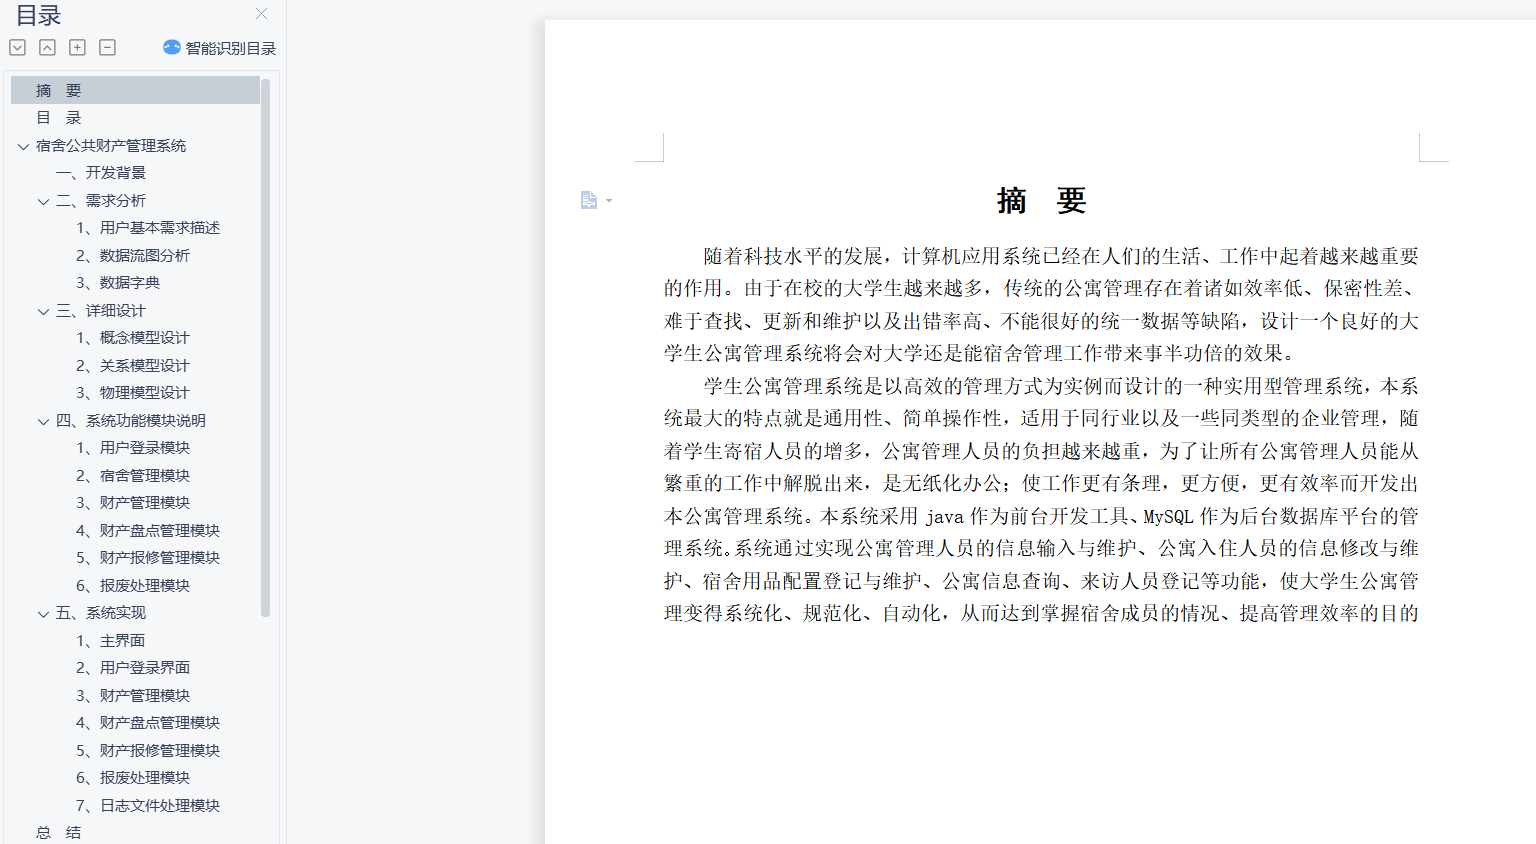Click the collapse-all (up chevron) outline icon
Viewport: 1536px width, 844px height.
click(47, 47)
